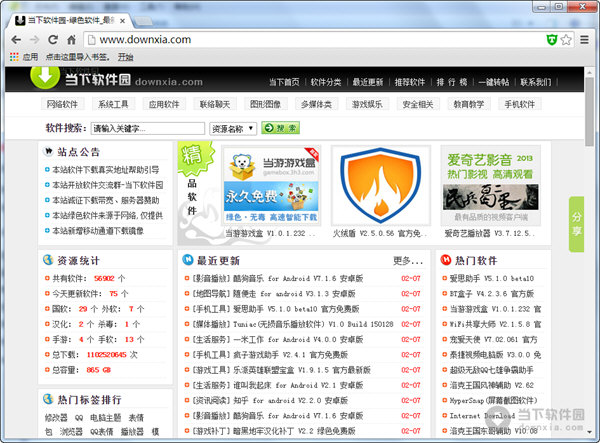The width and height of the screenshot is (600, 443).
Task: Open 排行榜 in top navigation
Action: (x=452, y=82)
